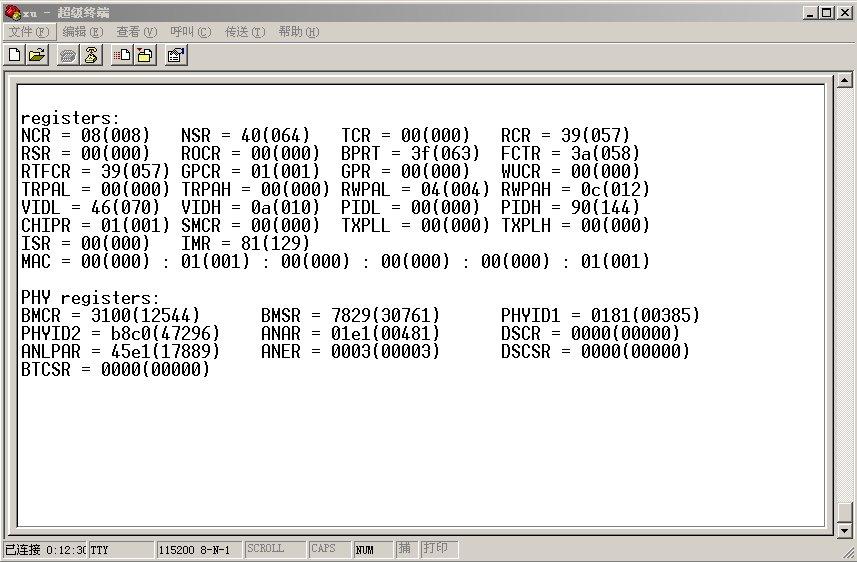Open the 传送(T) menu

[x=245, y=32]
